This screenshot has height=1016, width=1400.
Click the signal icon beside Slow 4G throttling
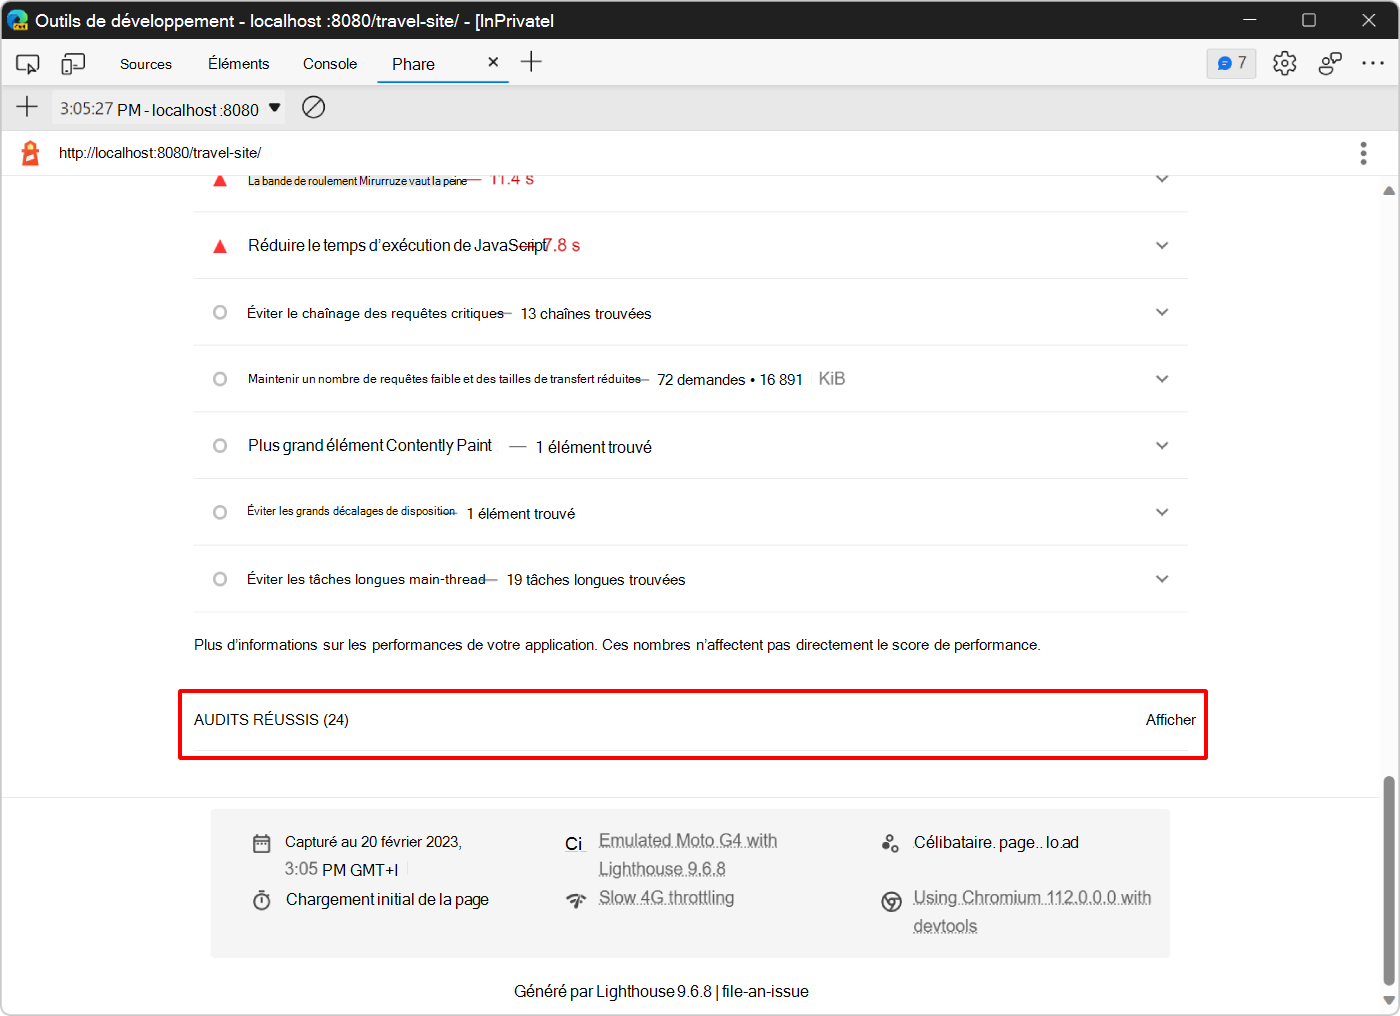coord(576,900)
